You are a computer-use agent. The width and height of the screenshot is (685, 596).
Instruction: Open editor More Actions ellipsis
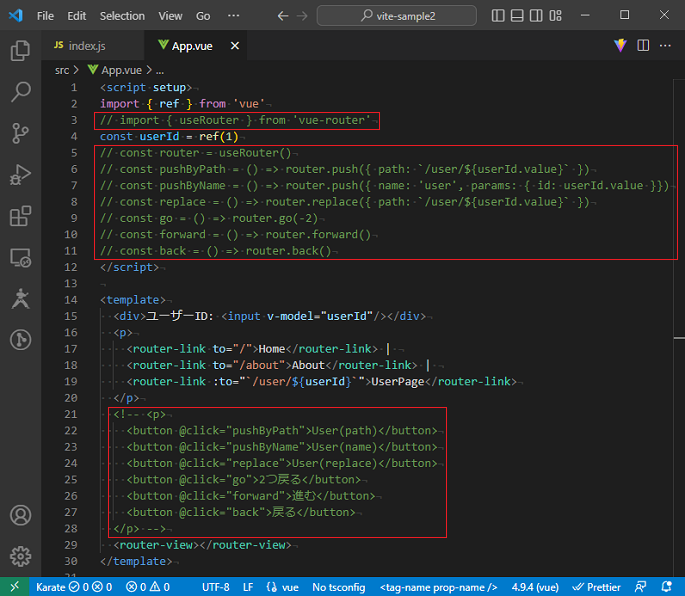(665, 45)
